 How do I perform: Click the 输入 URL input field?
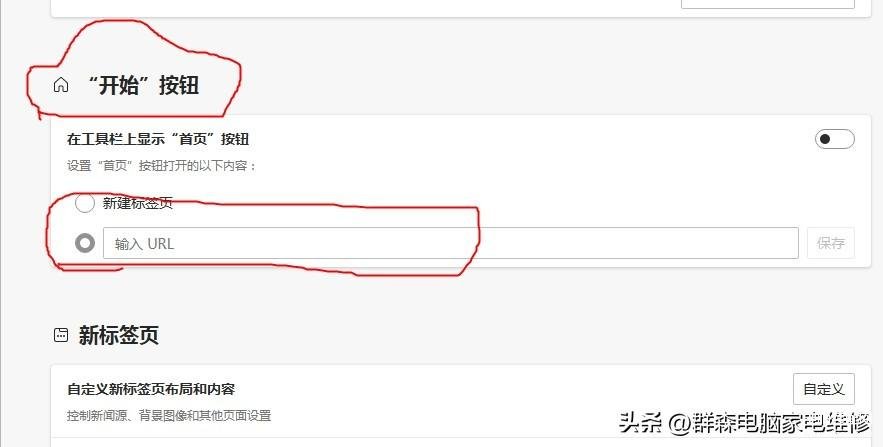pyautogui.click(x=451, y=243)
